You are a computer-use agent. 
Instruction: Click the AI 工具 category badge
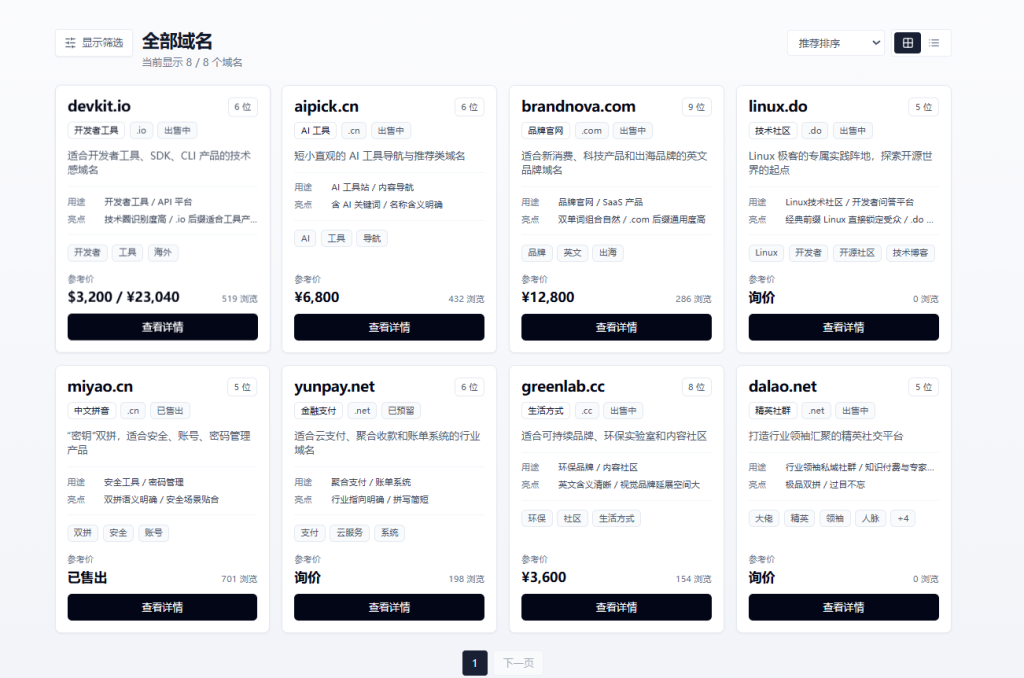[315, 131]
